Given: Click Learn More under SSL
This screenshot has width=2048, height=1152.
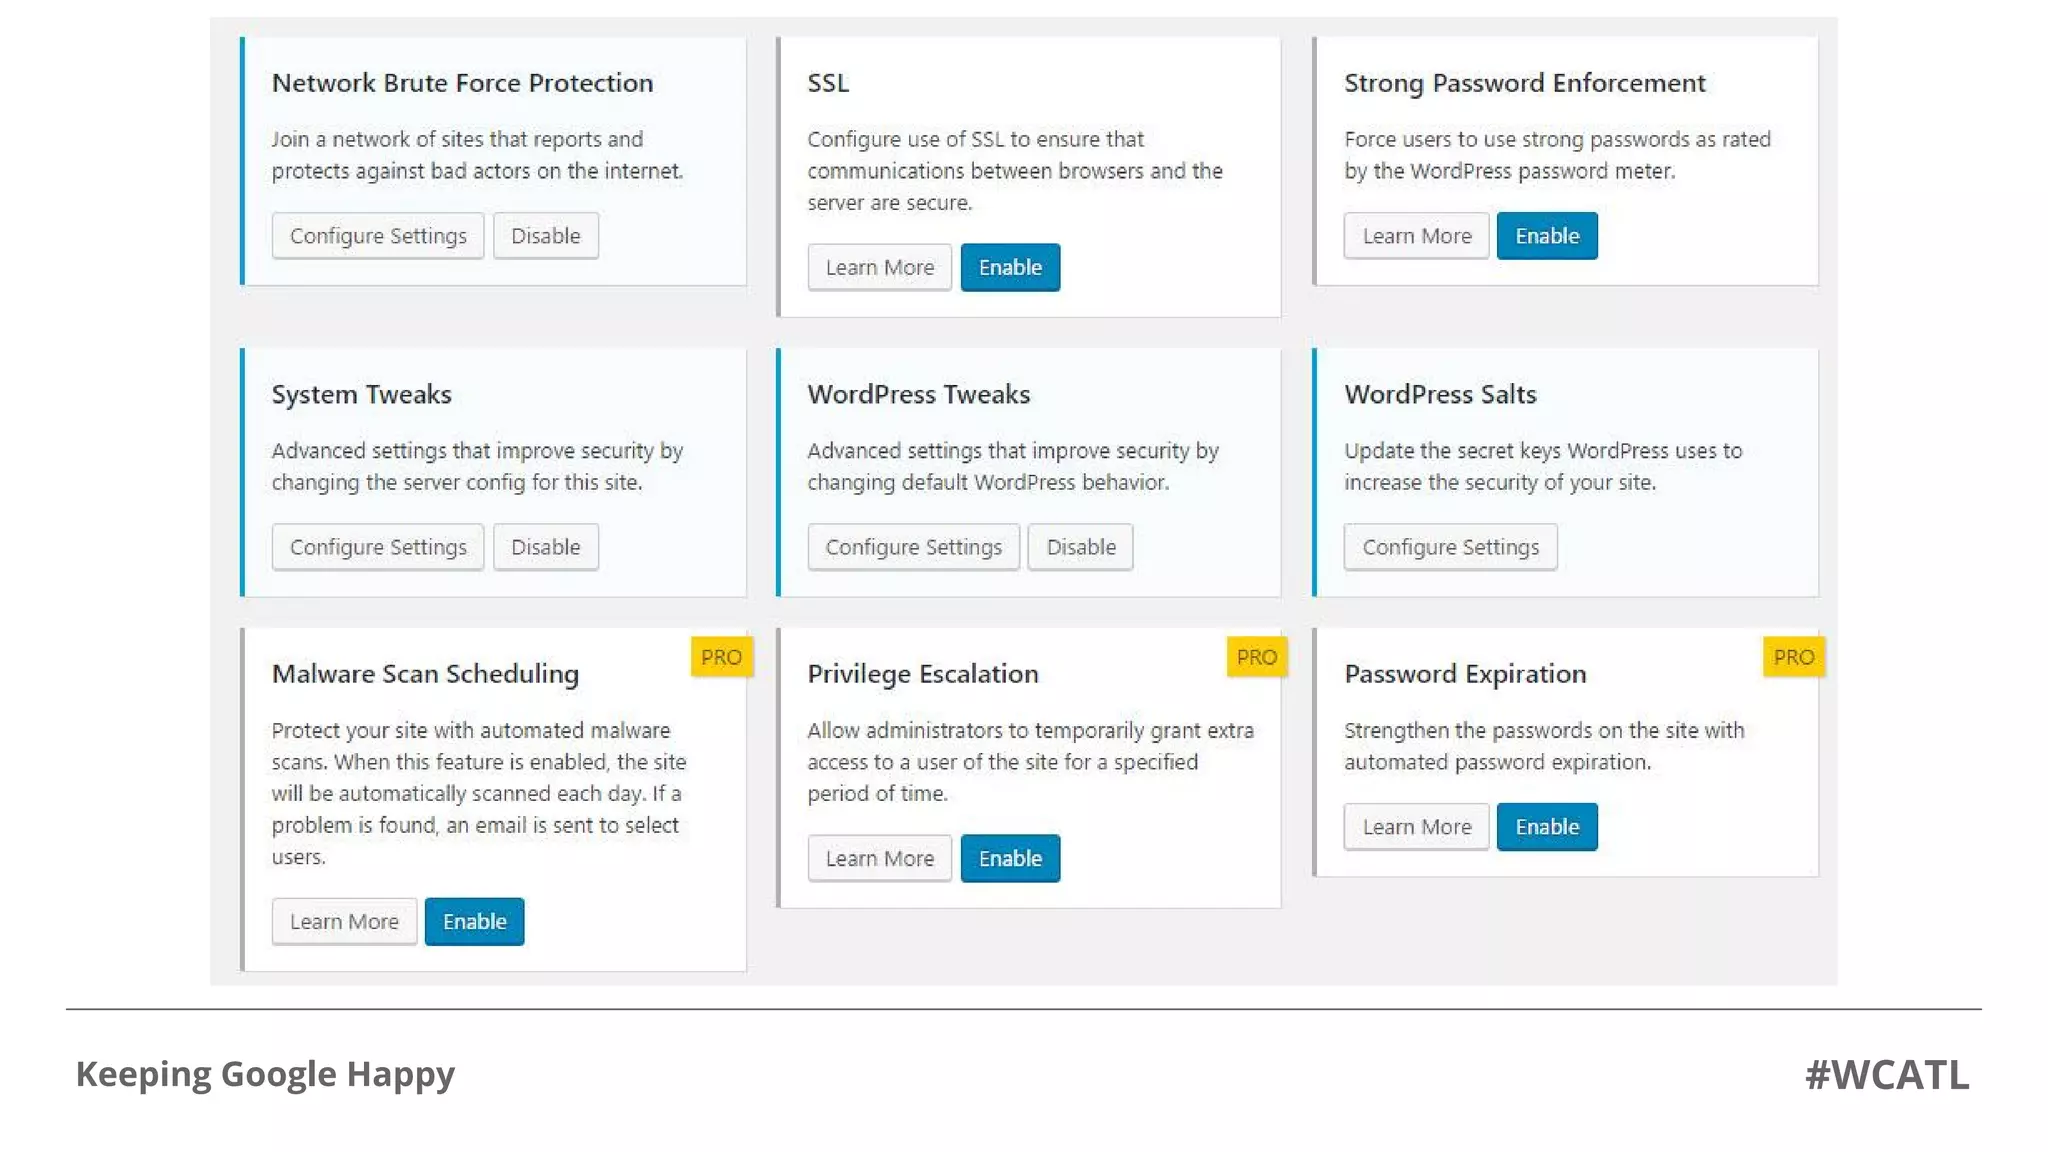Looking at the screenshot, I should point(879,268).
